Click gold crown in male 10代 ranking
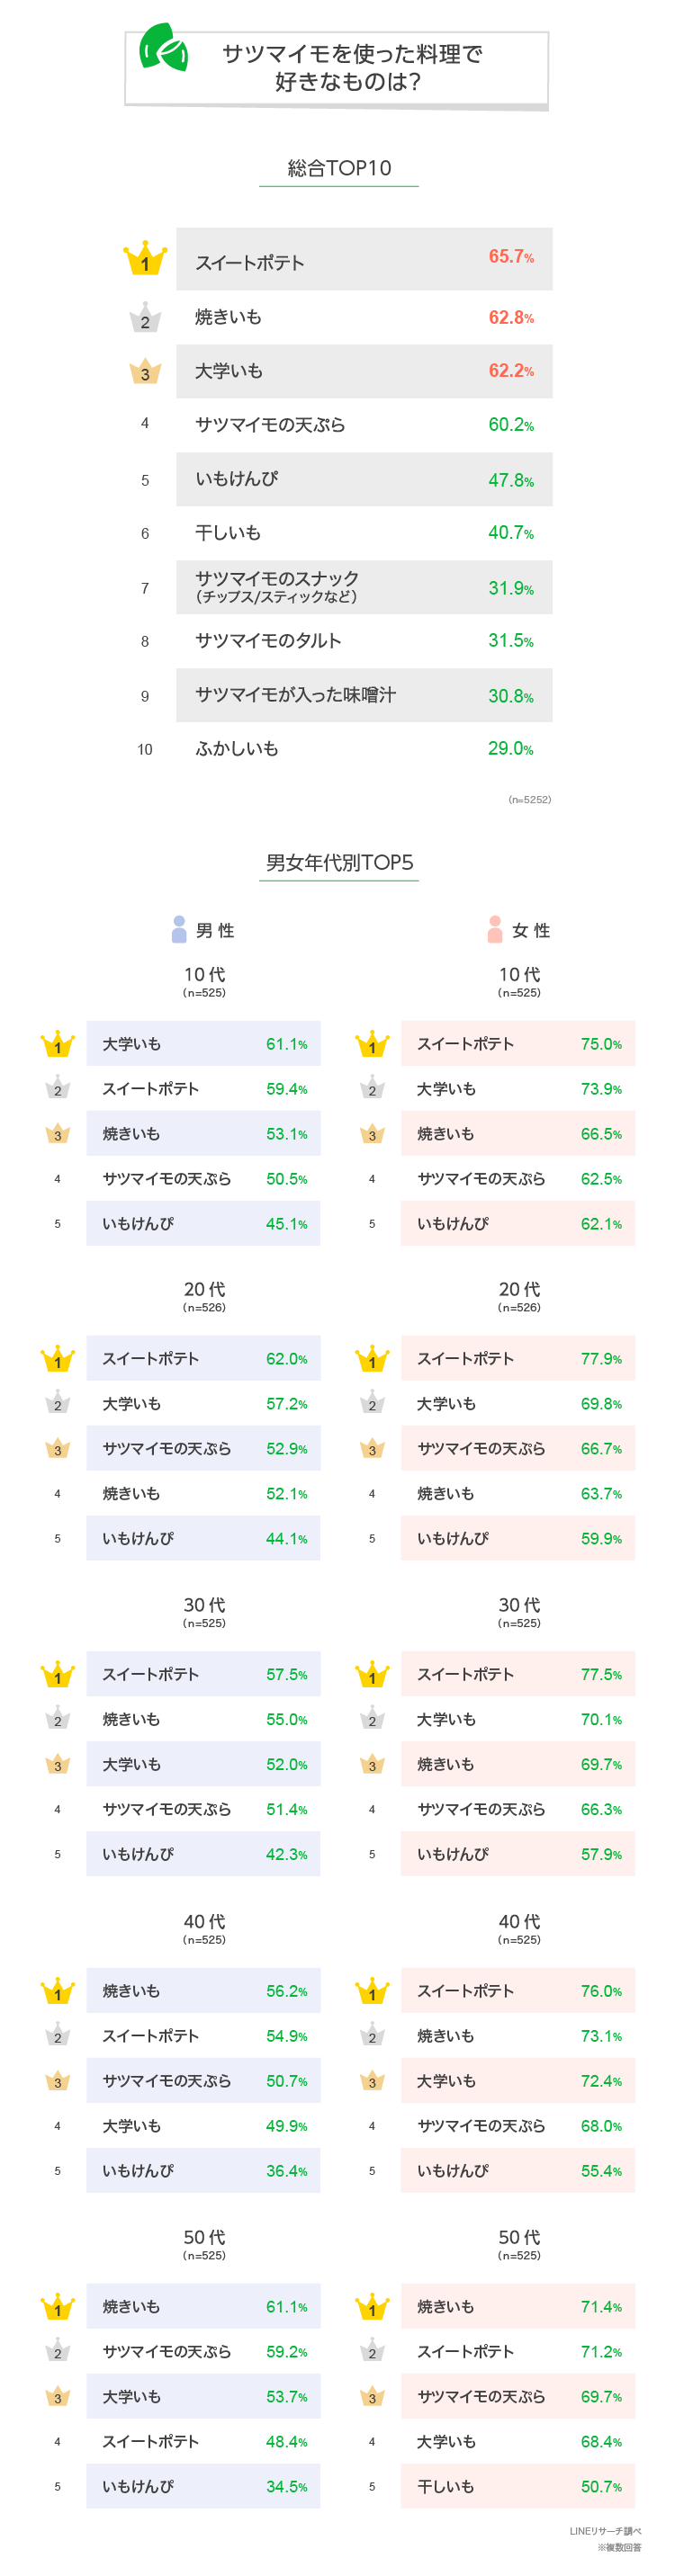This screenshot has width=675, height=2576. pos(58,1043)
